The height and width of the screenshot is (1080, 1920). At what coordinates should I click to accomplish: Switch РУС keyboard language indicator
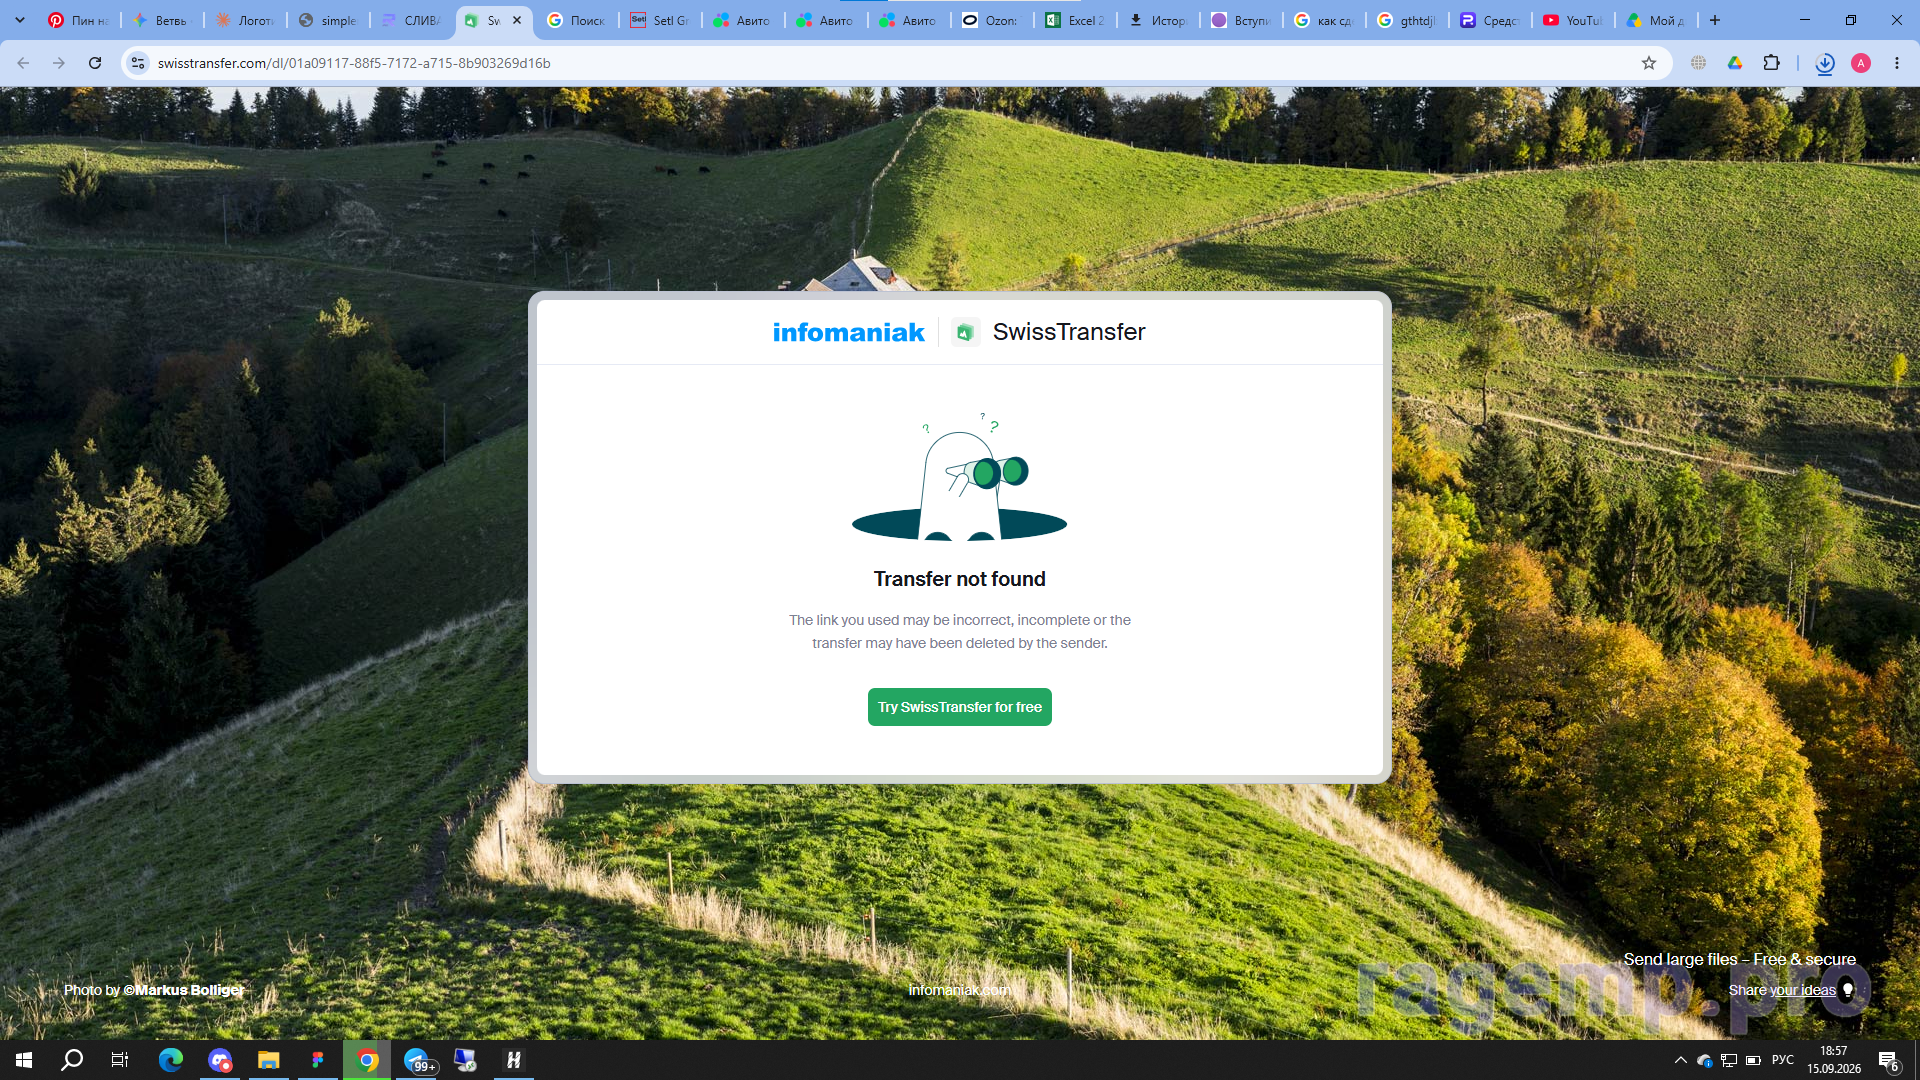coord(1782,1060)
